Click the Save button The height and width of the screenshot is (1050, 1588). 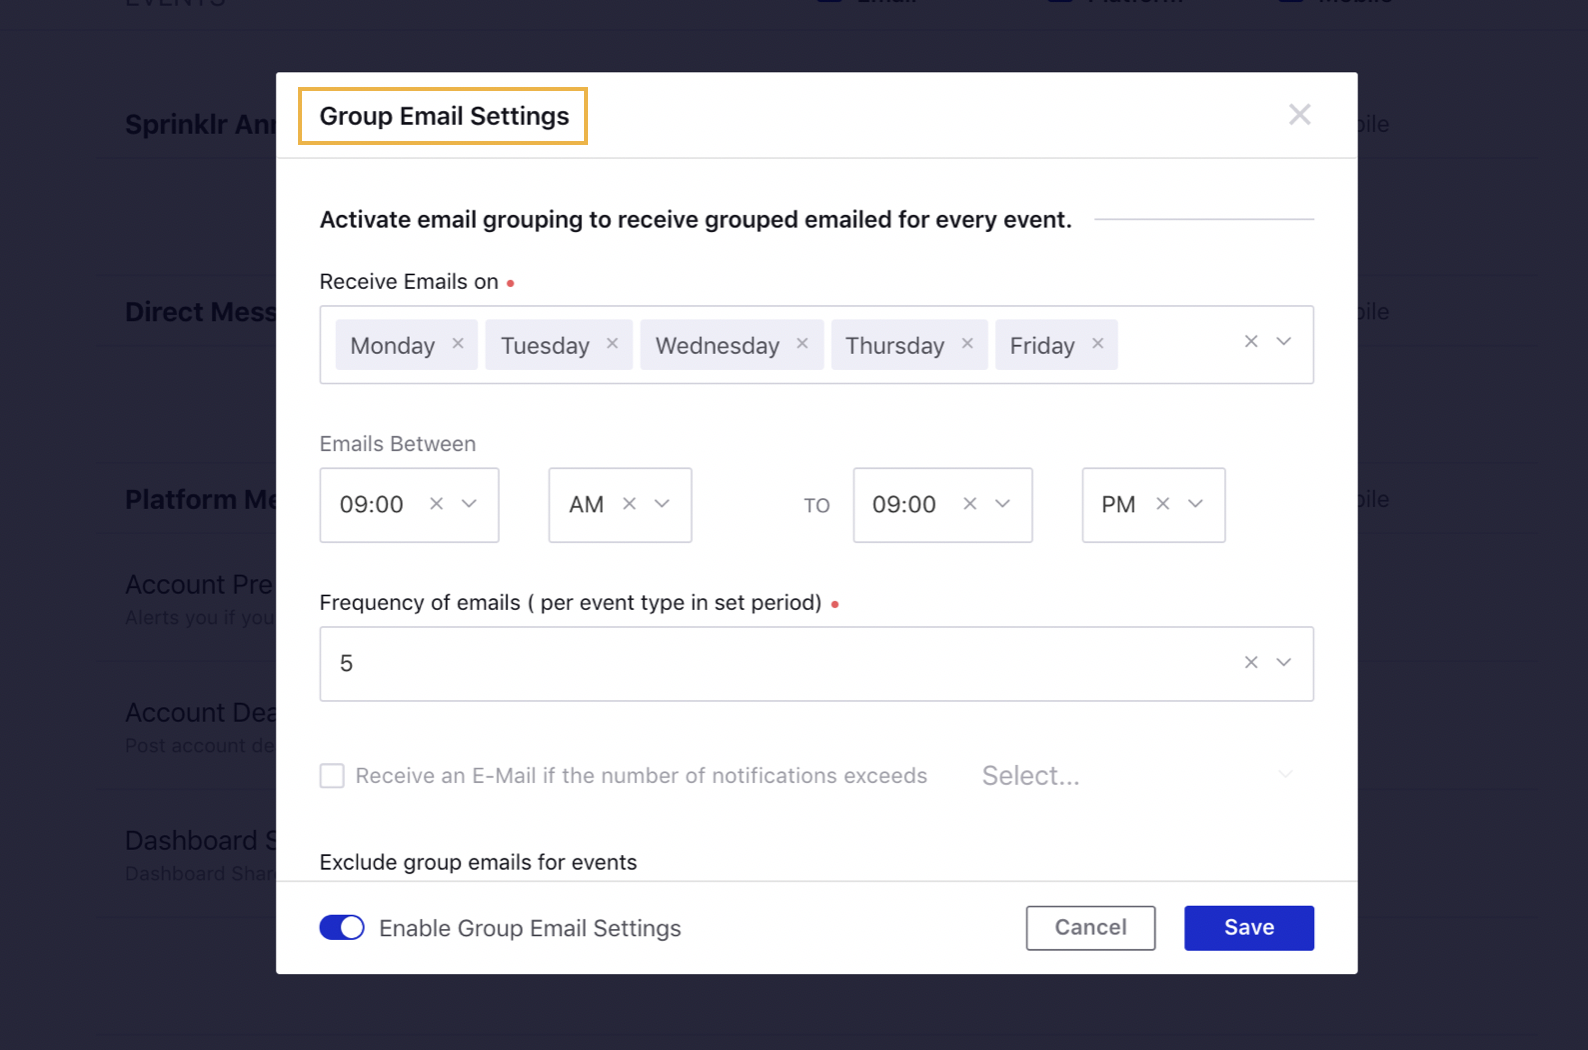[x=1249, y=928]
